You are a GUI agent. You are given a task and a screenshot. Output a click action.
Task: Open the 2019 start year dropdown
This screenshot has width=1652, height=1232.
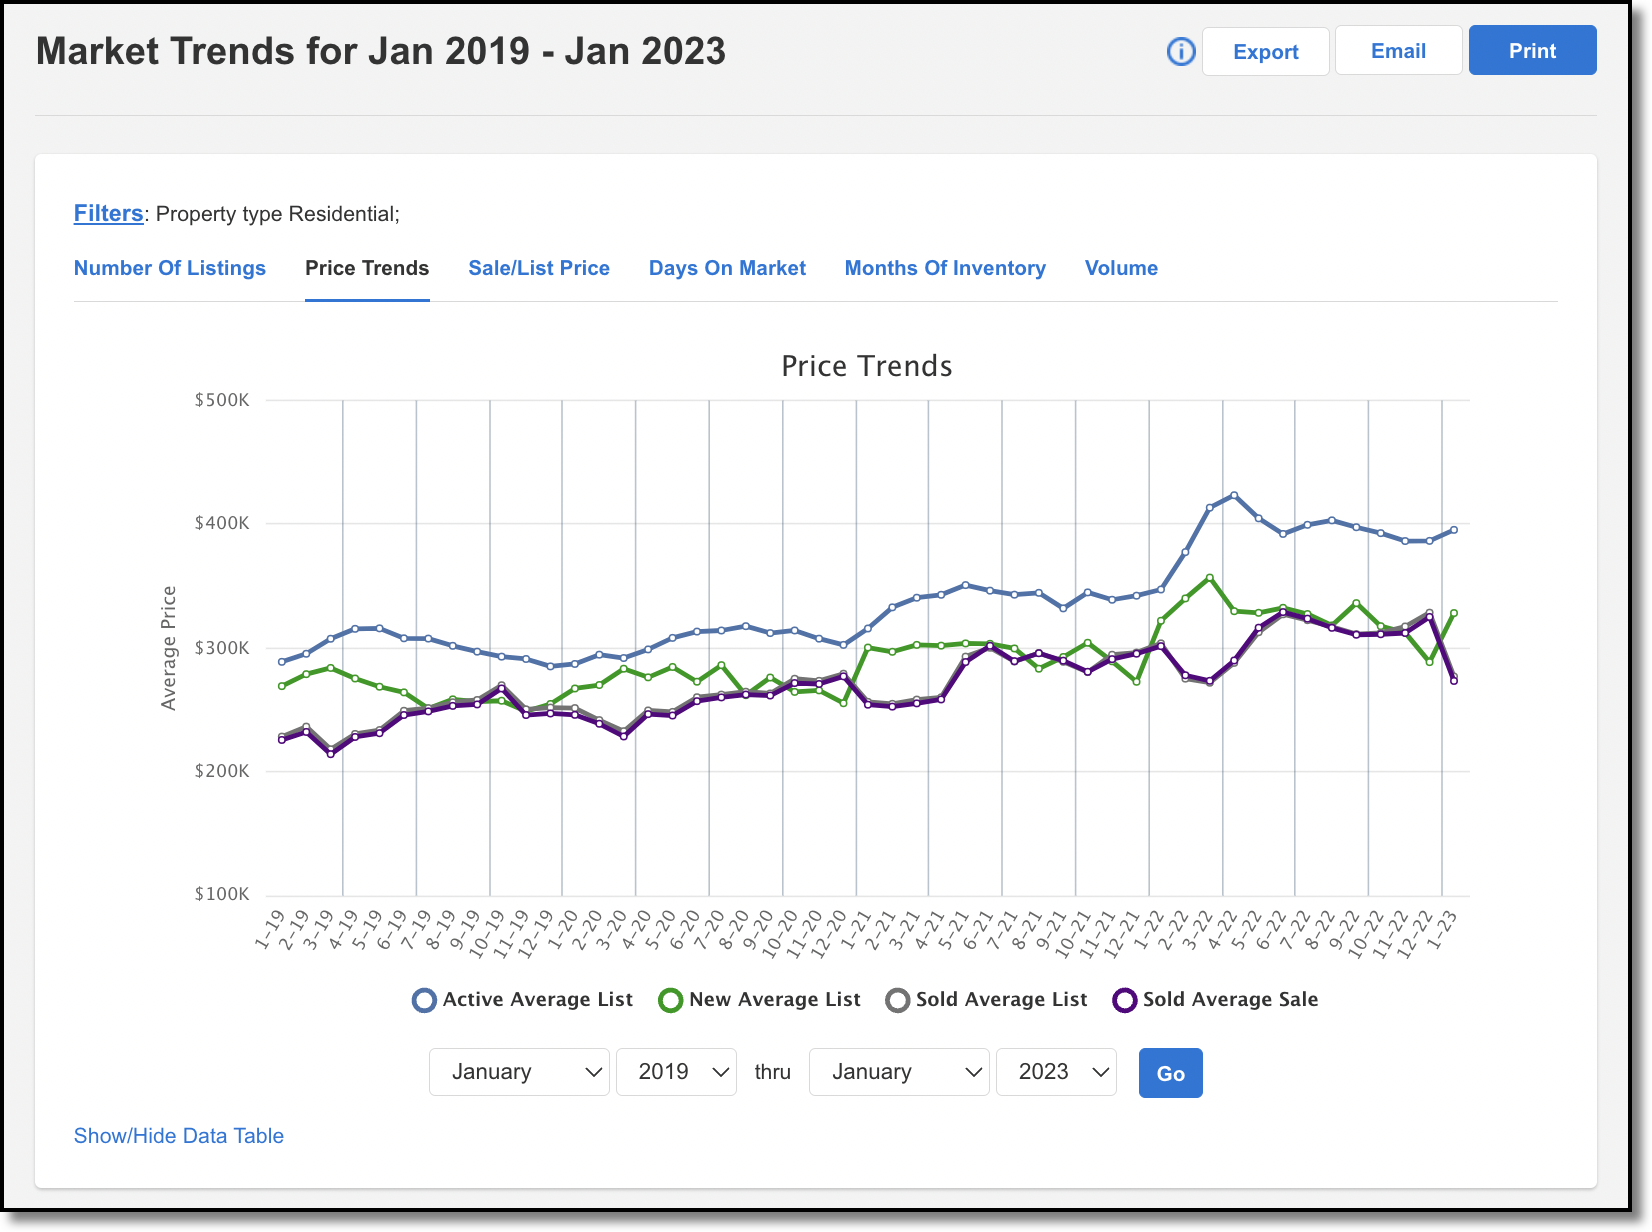tap(676, 1072)
